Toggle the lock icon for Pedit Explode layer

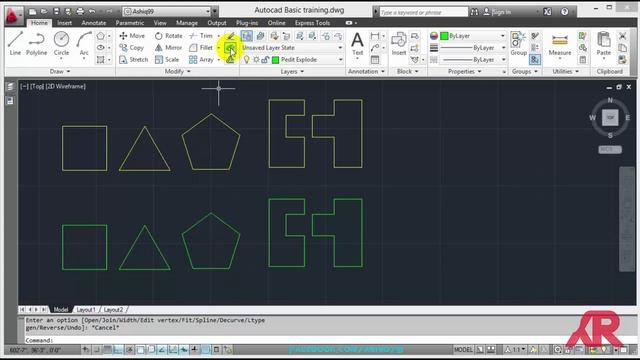click(265, 60)
